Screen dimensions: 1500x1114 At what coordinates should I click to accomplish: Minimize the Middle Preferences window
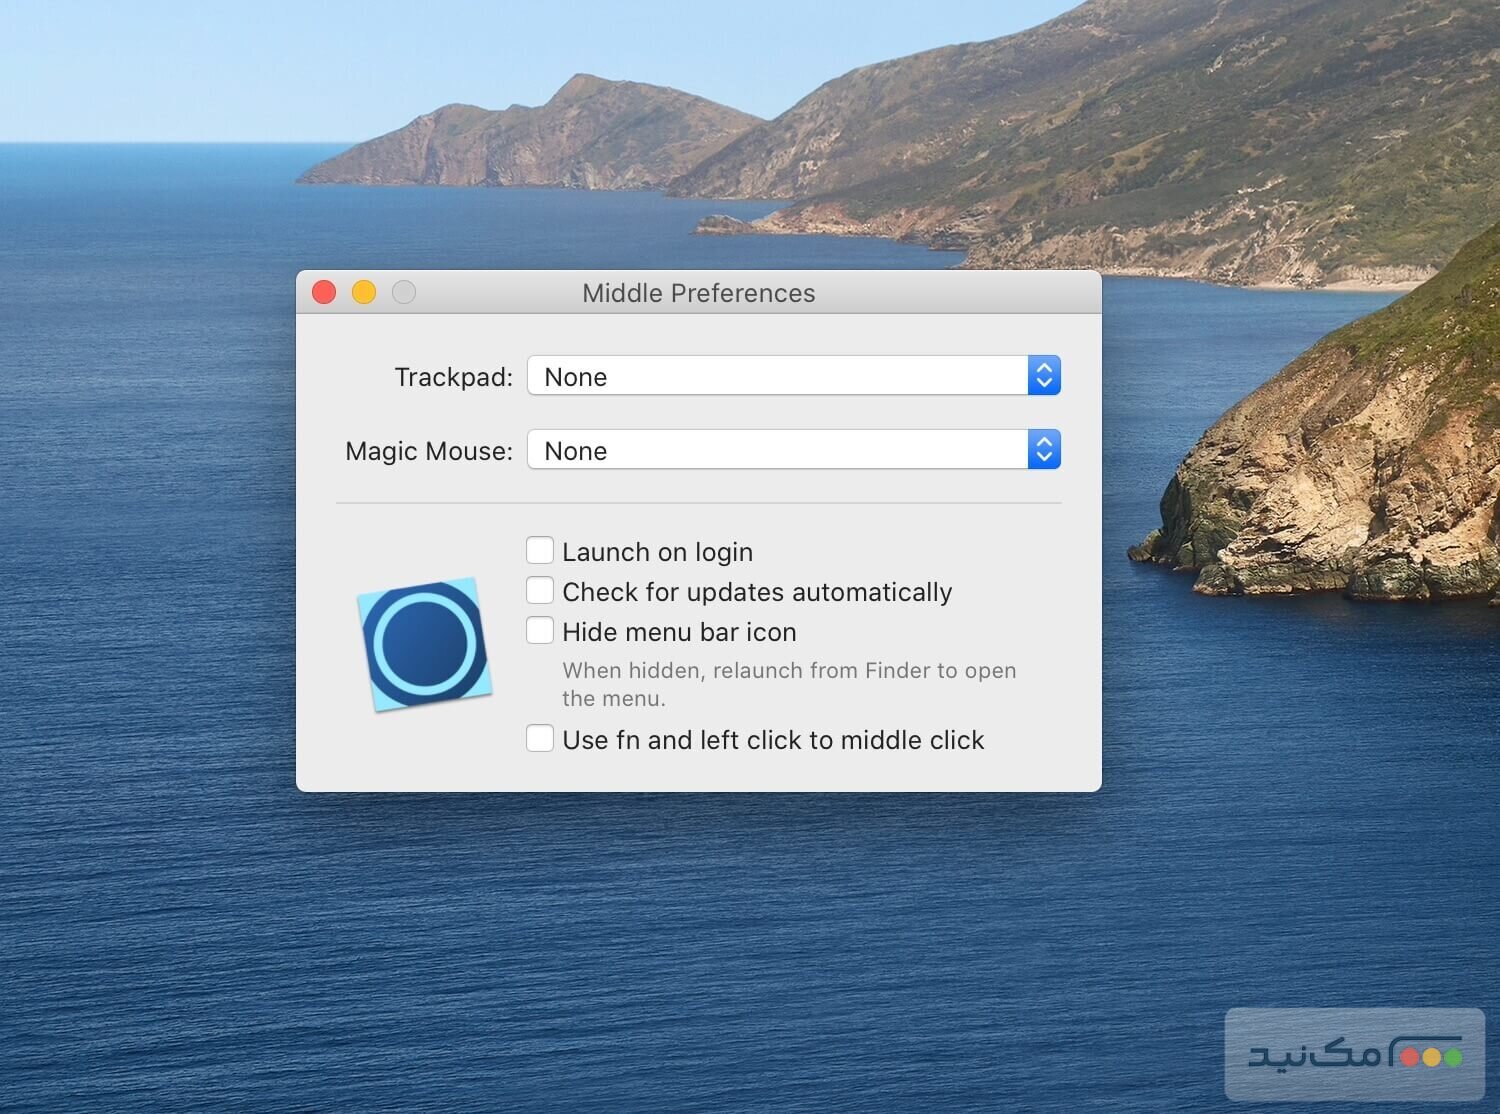click(x=364, y=292)
